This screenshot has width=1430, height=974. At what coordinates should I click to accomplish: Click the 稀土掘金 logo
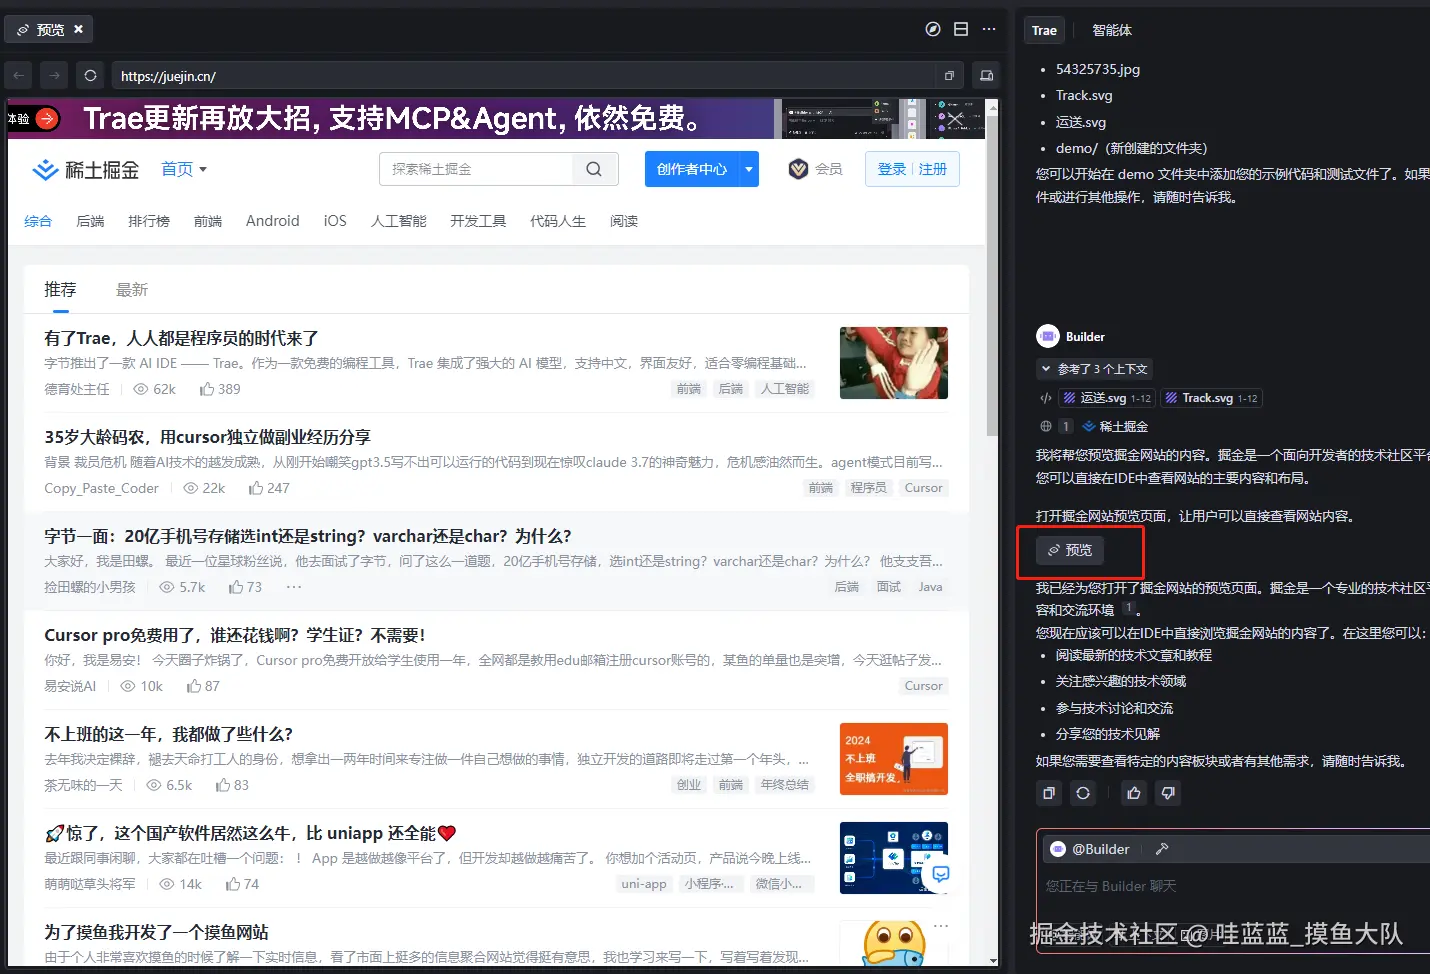point(86,170)
